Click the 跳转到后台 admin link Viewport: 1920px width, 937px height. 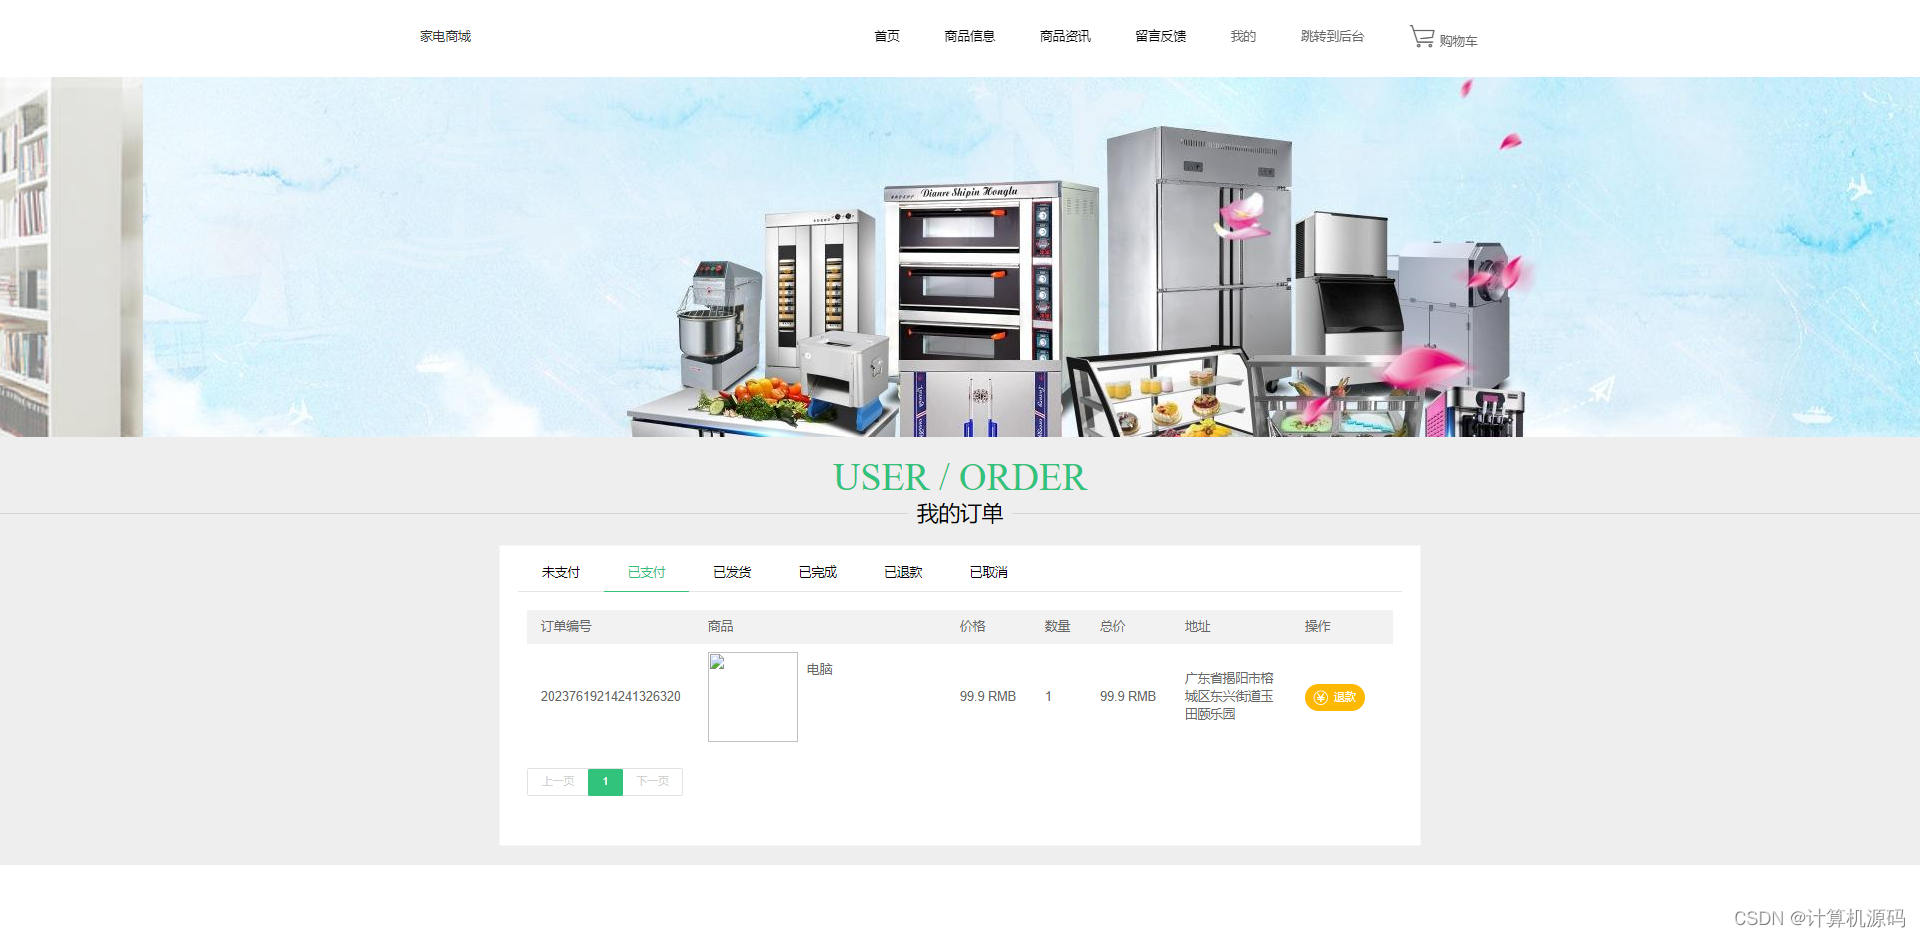click(x=1331, y=36)
